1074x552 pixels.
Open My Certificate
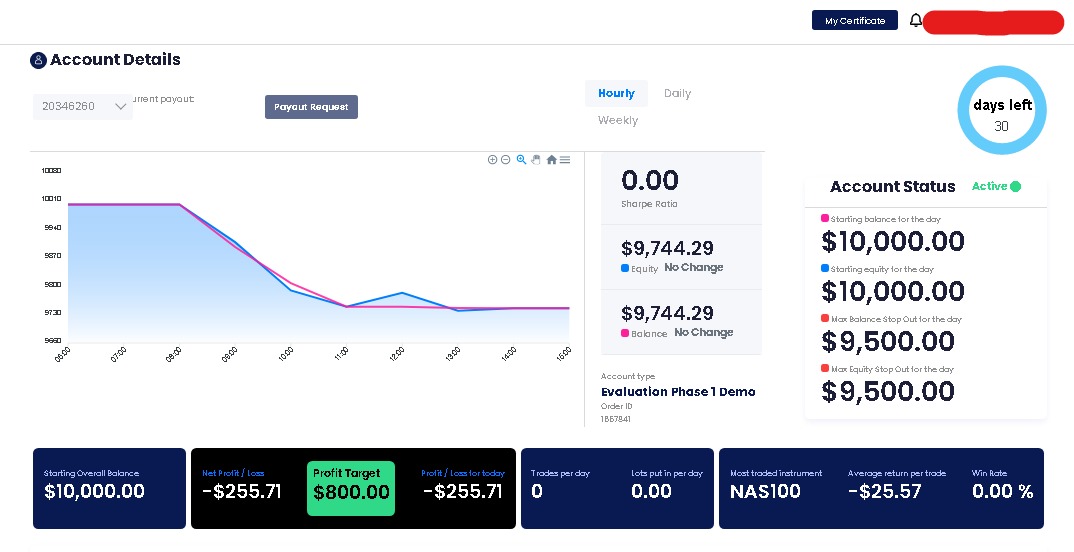click(x=855, y=21)
